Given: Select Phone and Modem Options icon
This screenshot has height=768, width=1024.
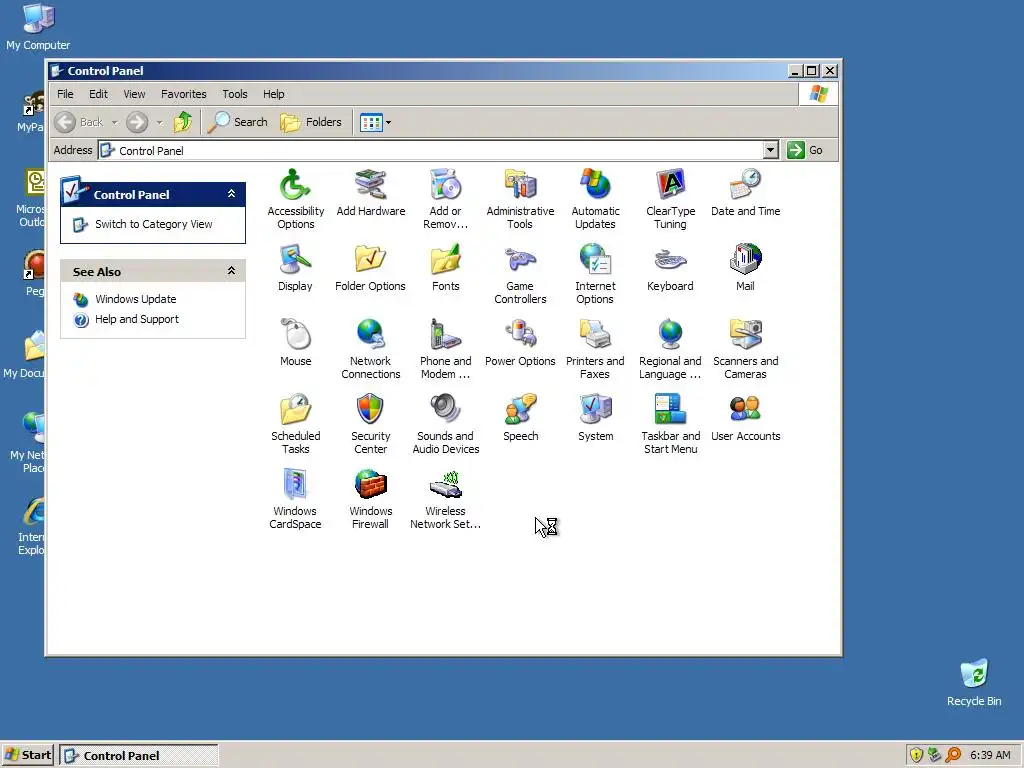Looking at the screenshot, I should tap(445, 335).
